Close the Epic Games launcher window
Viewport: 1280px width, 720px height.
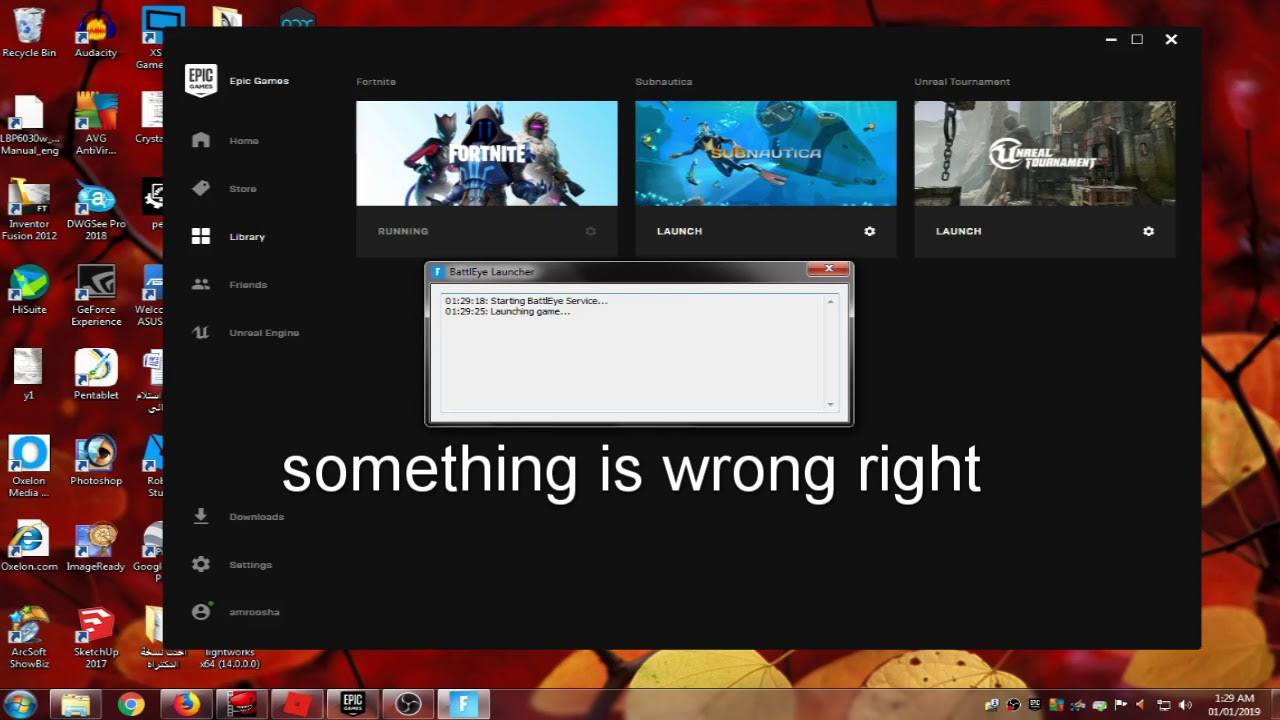[1171, 40]
